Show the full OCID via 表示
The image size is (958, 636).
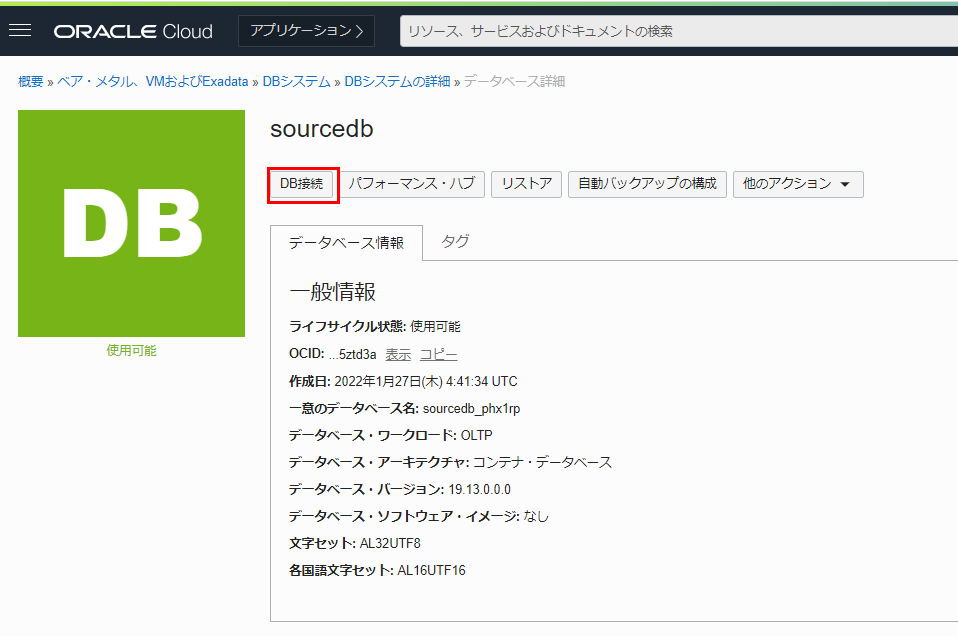pyautogui.click(x=398, y=354)
